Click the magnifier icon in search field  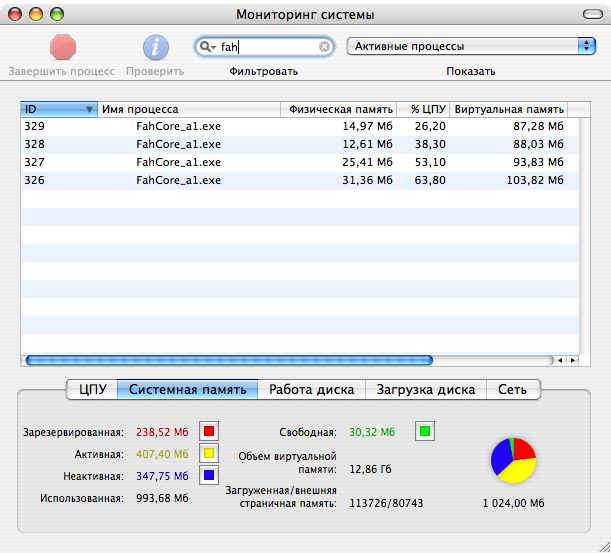click(x=206, y=47)
